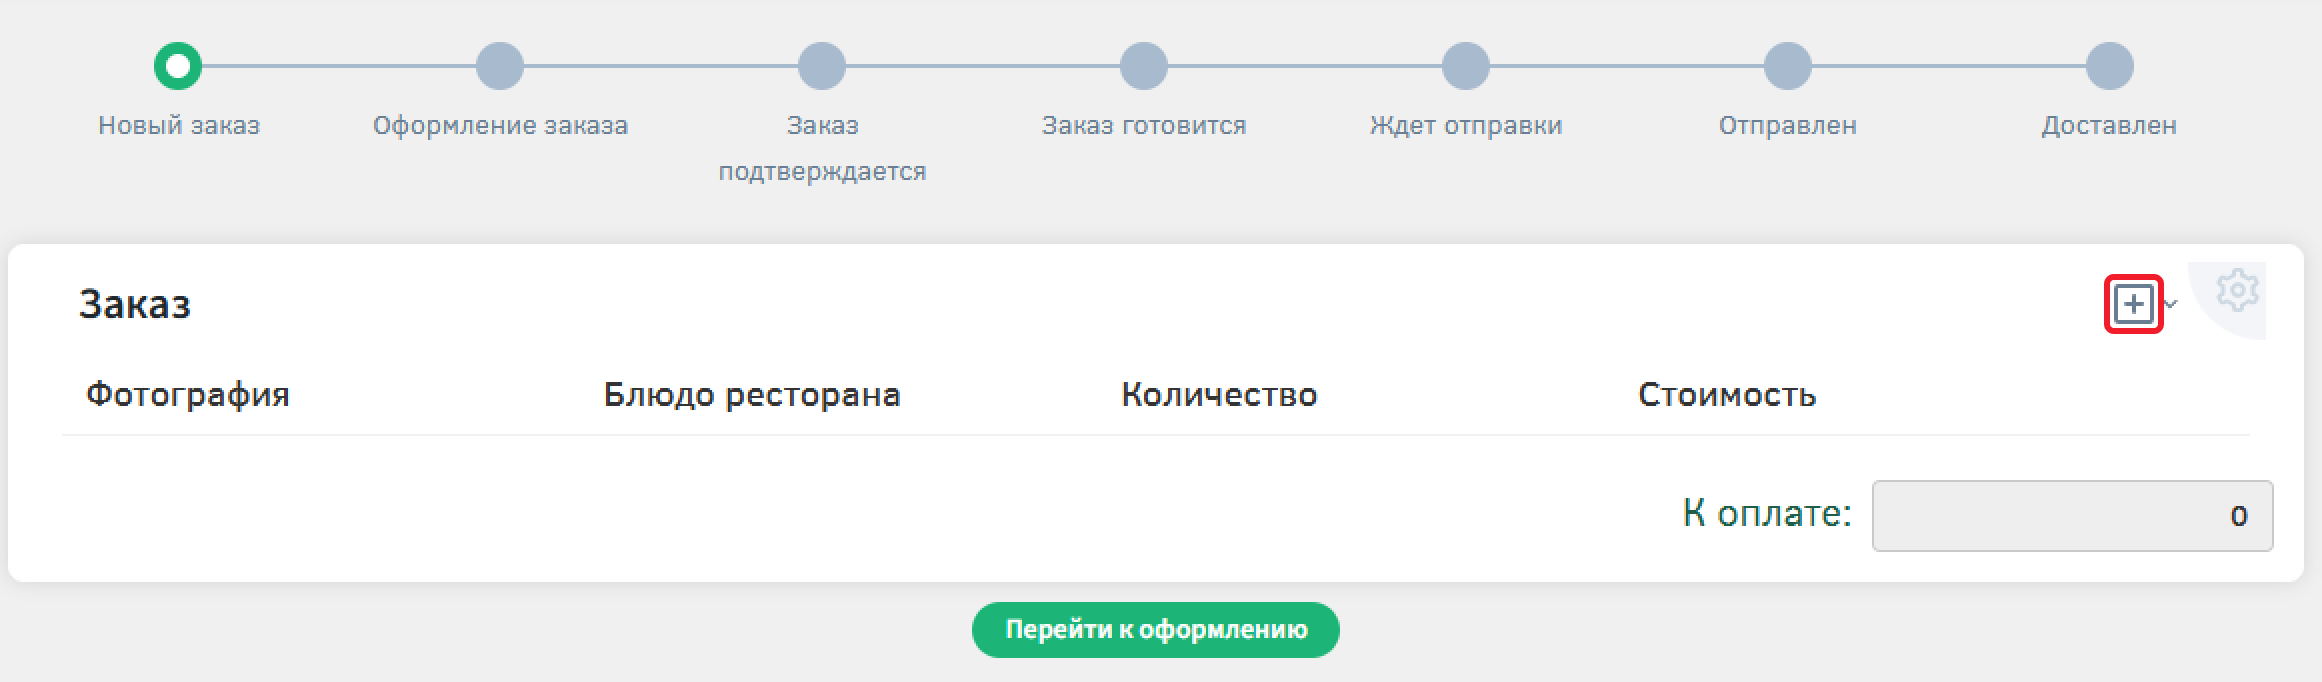Viewport: 2322px width, 682px height.
Task: Select the Отправлен step circle
Action: click(x=1788, y=67)
